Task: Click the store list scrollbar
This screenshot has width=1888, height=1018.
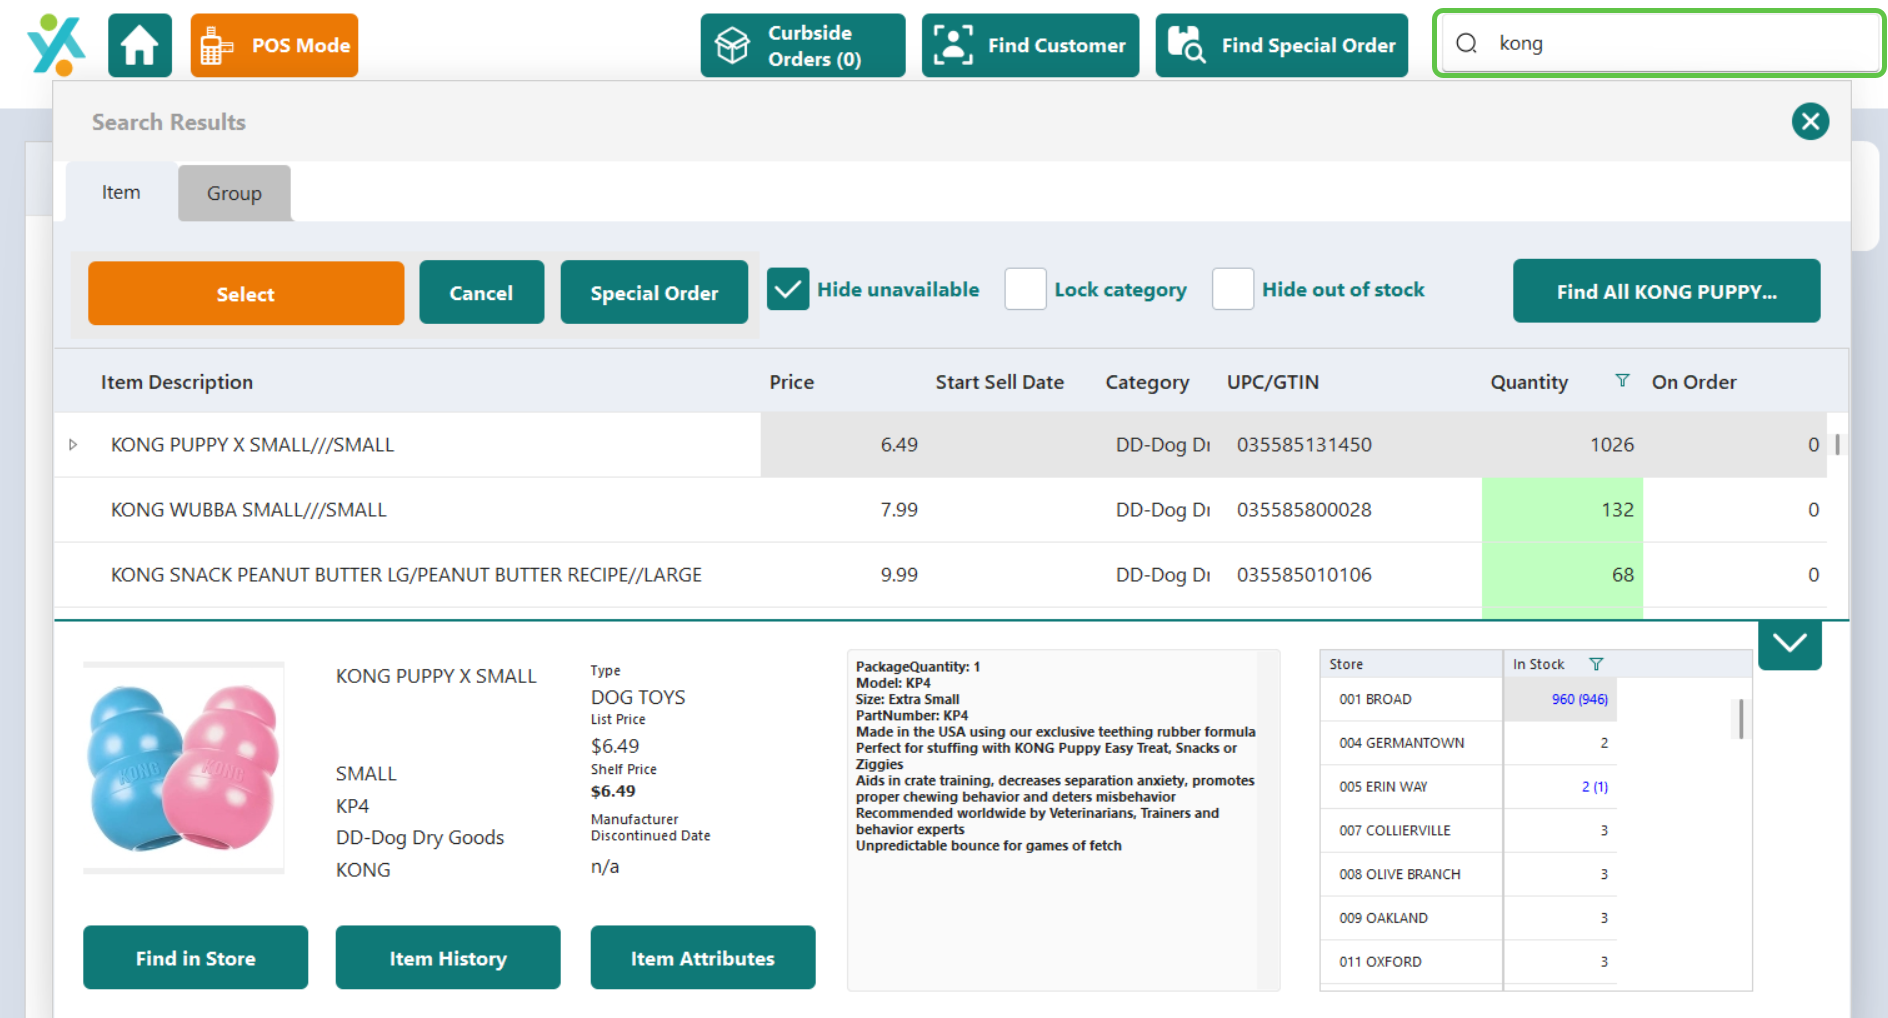Action: pos(1741,718)
